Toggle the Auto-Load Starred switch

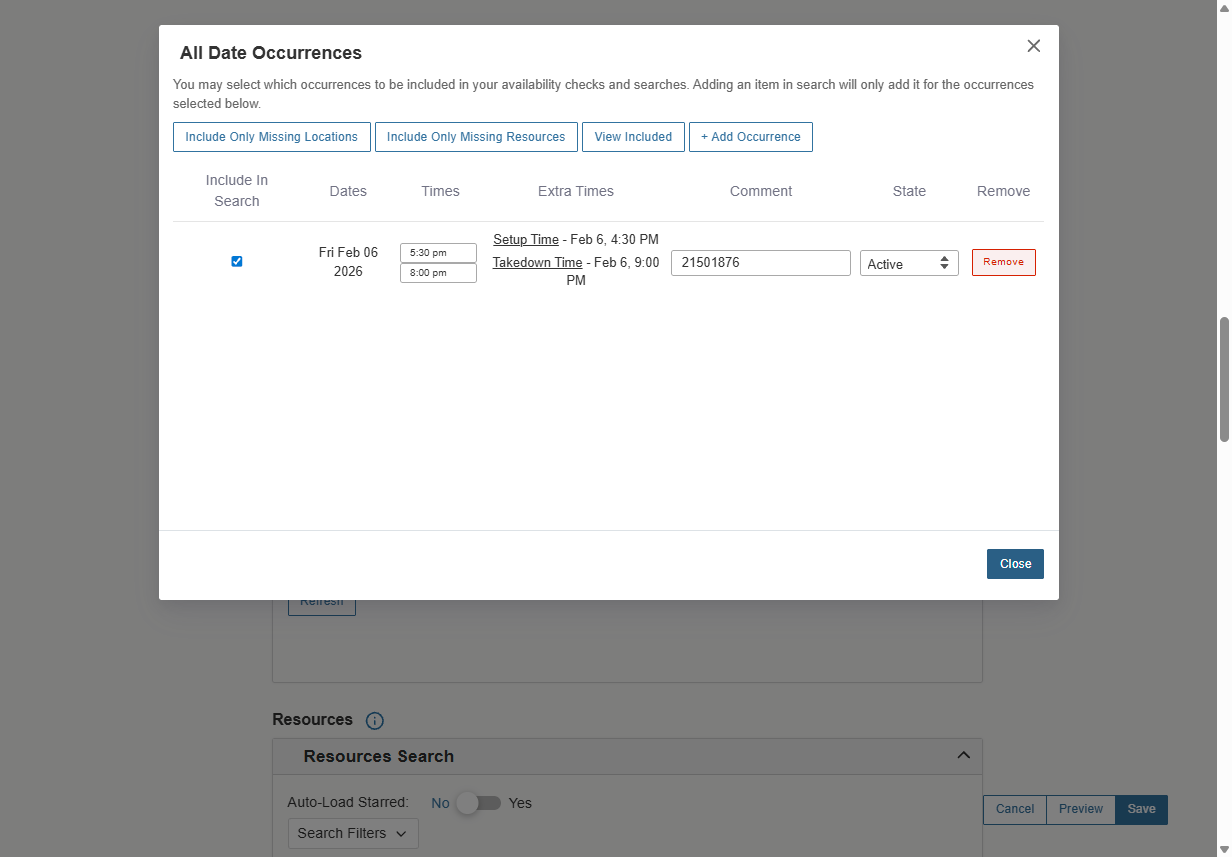(478, 803)
